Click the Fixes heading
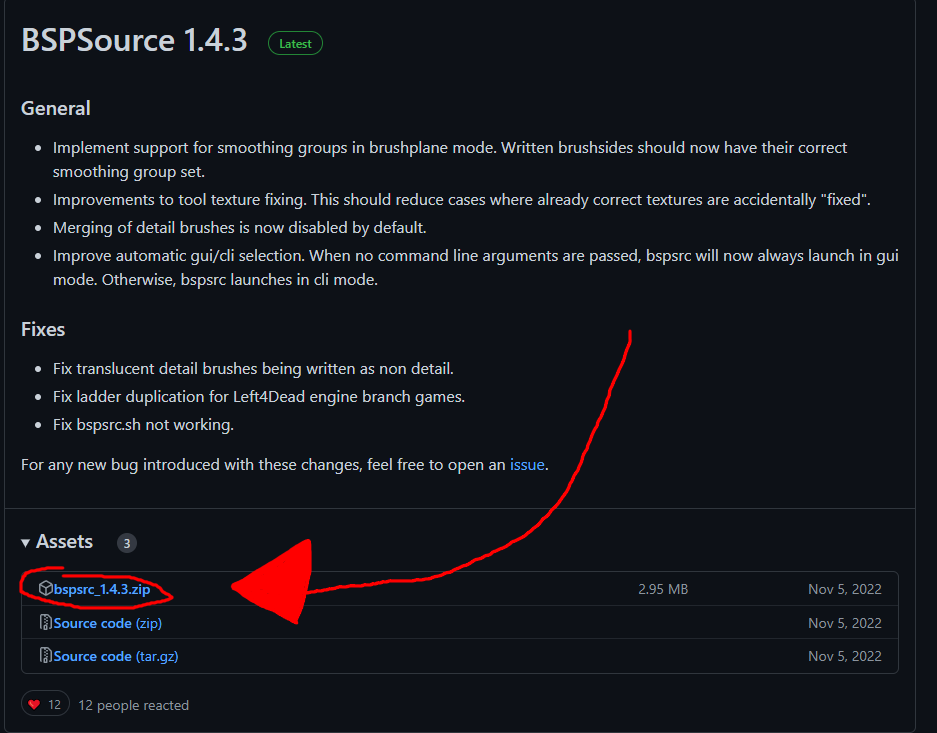Viewport: 937px width, 733px height. [x=43, y=329]
